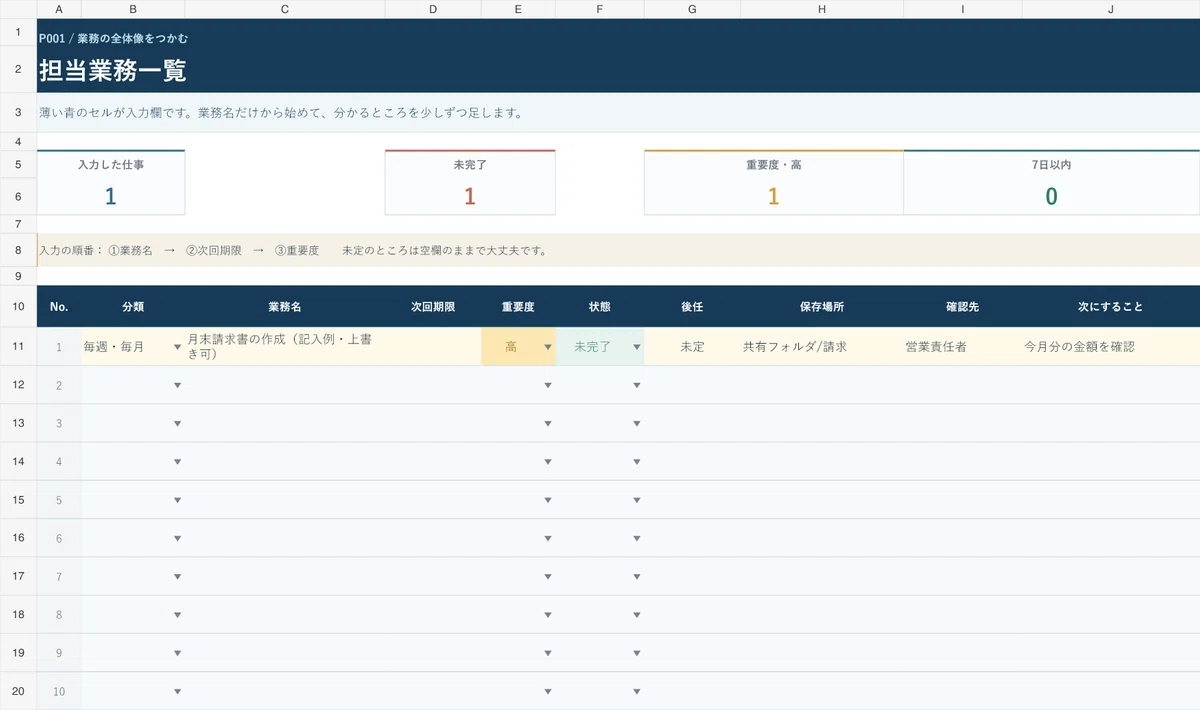The width and height of the screenshot is (1200, 710).
Task: Click the empty 次回期限 input cell in row 11
Action: tap(433, 347)
